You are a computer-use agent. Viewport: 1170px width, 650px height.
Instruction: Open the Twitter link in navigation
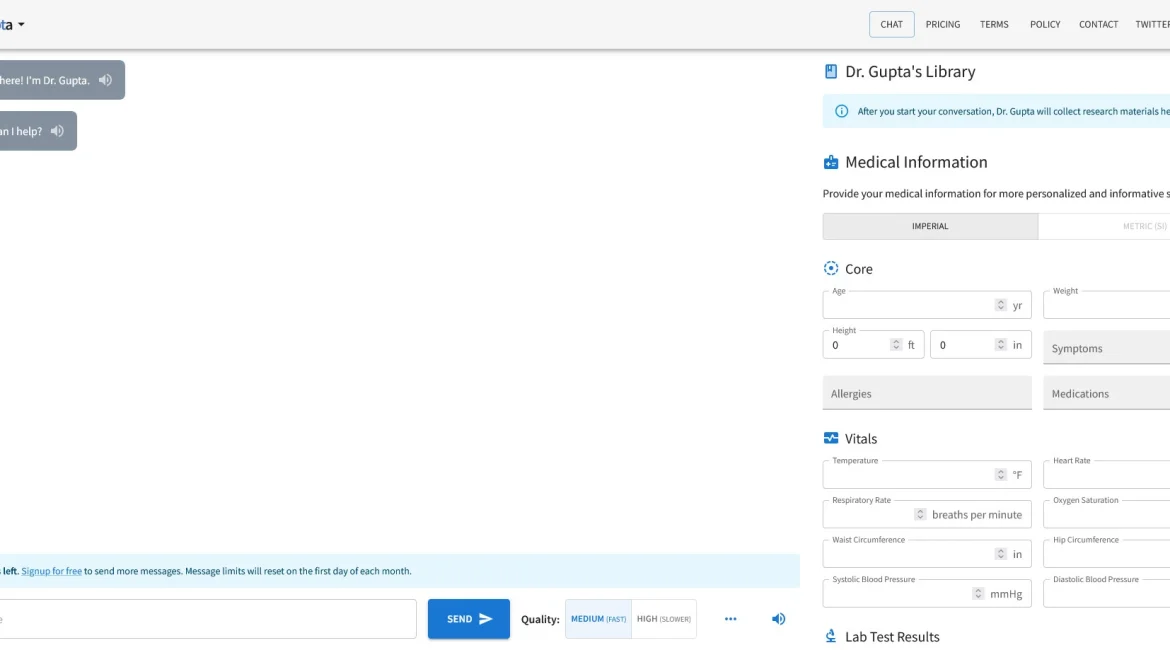[x=1152, y=25]
